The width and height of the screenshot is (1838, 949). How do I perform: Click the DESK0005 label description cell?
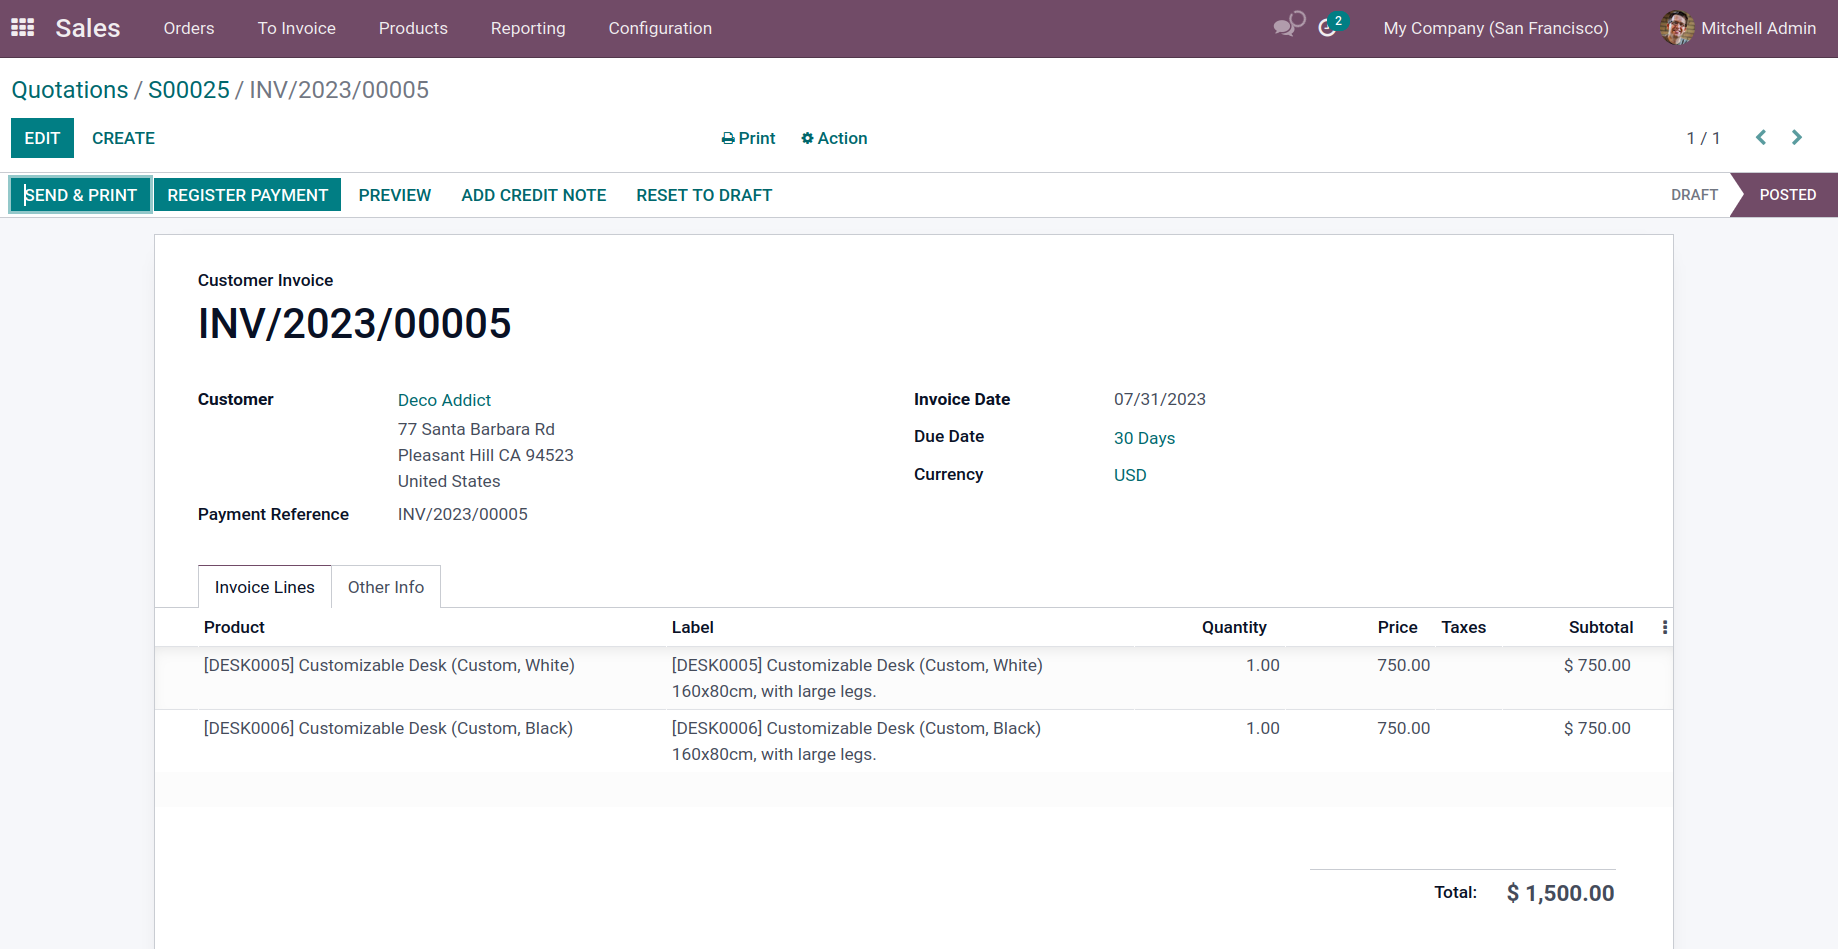tap(857, 678)
